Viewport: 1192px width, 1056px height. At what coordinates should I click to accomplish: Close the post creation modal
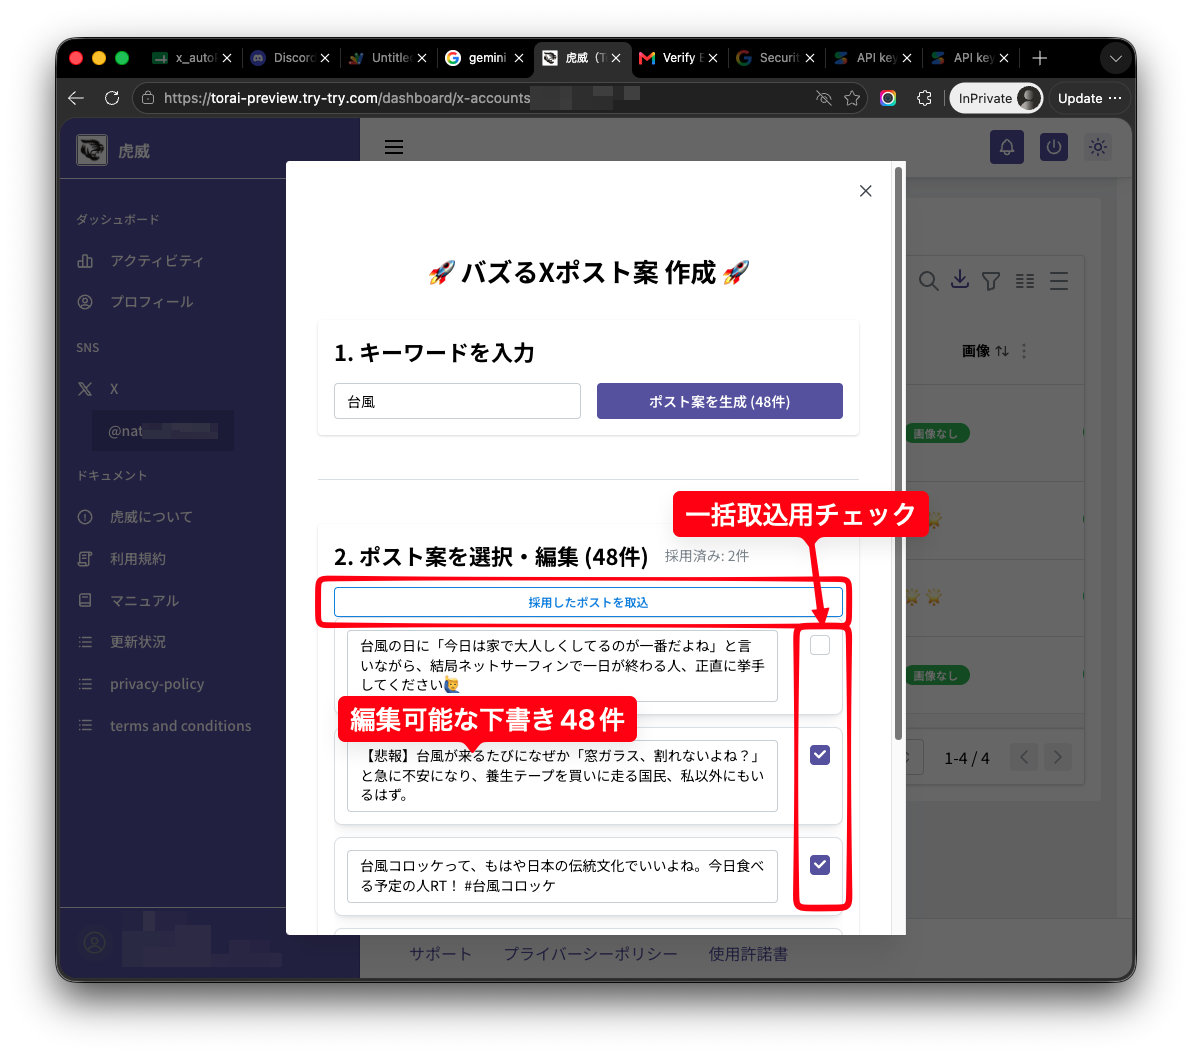[x=865, y=191]
